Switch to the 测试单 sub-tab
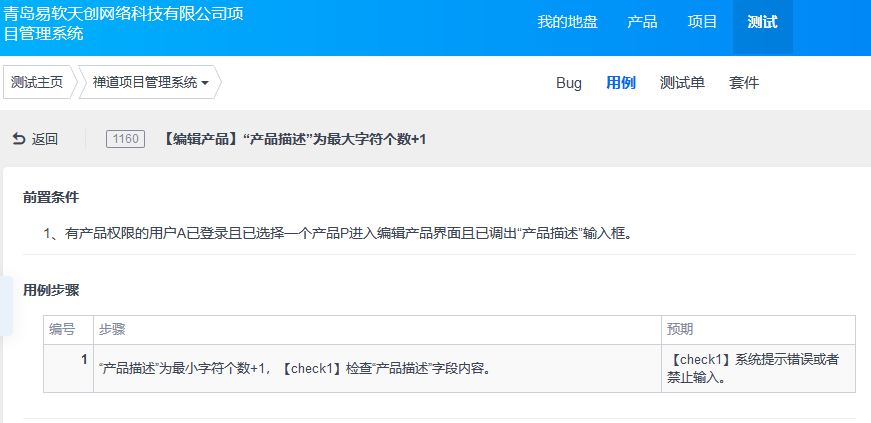Image resolution: width=871 pixels, height=423 pixels. 682,83
